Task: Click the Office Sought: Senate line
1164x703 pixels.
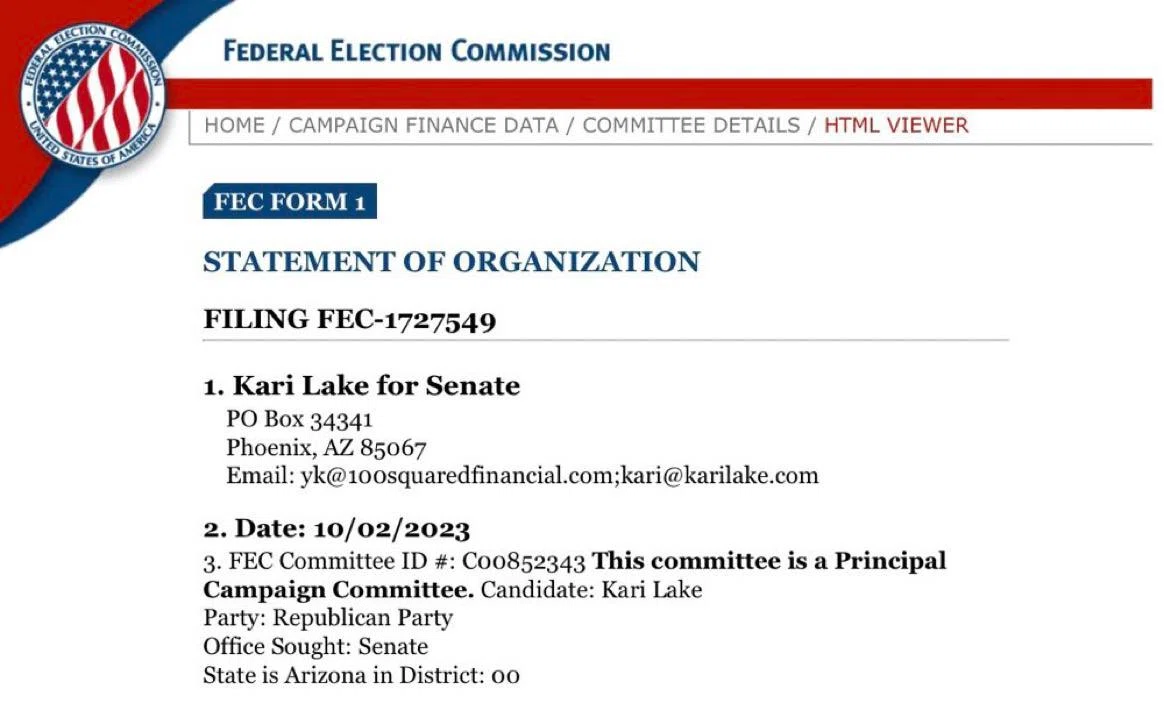Action: (x=315, y=647)
